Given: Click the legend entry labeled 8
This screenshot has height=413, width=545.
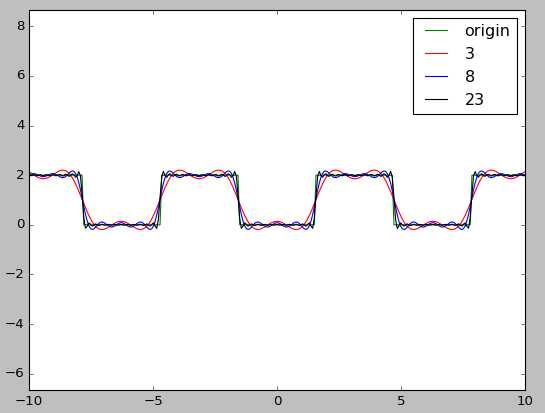Looking at the screenshot, I should (x=470, y=76).
